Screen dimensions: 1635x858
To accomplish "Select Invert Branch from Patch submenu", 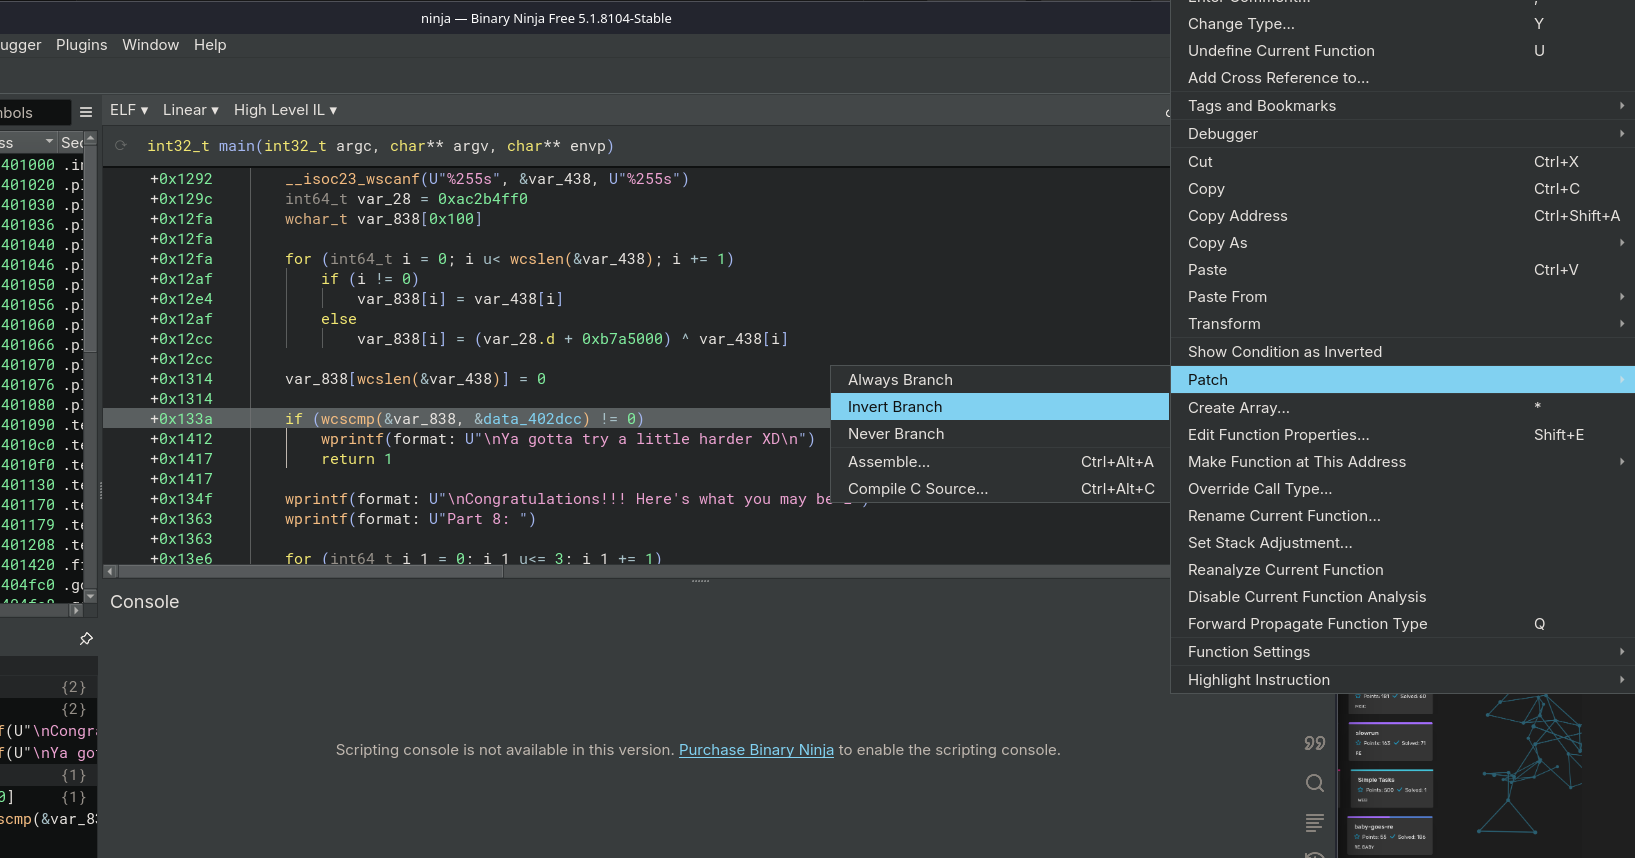I will point(895,407).
